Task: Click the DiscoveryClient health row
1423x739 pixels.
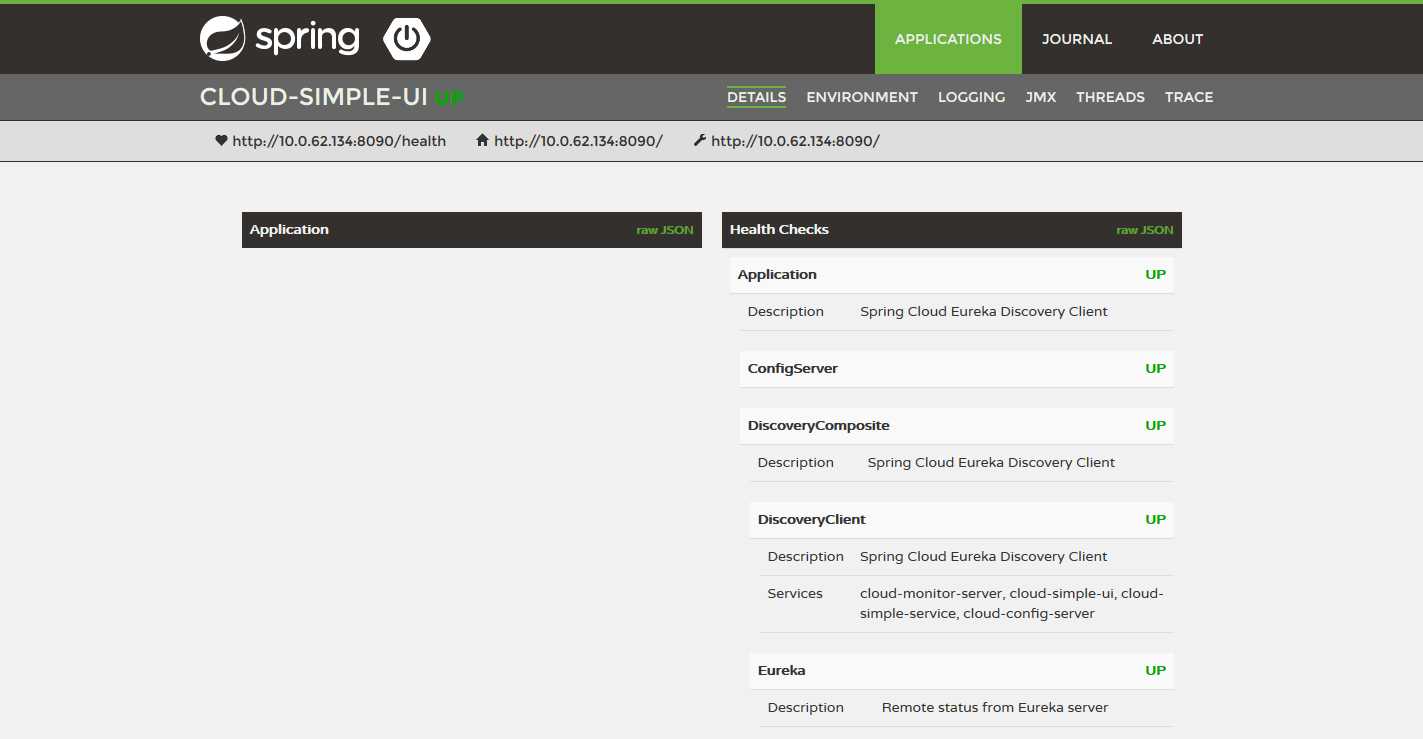Action: coord(962,520)
